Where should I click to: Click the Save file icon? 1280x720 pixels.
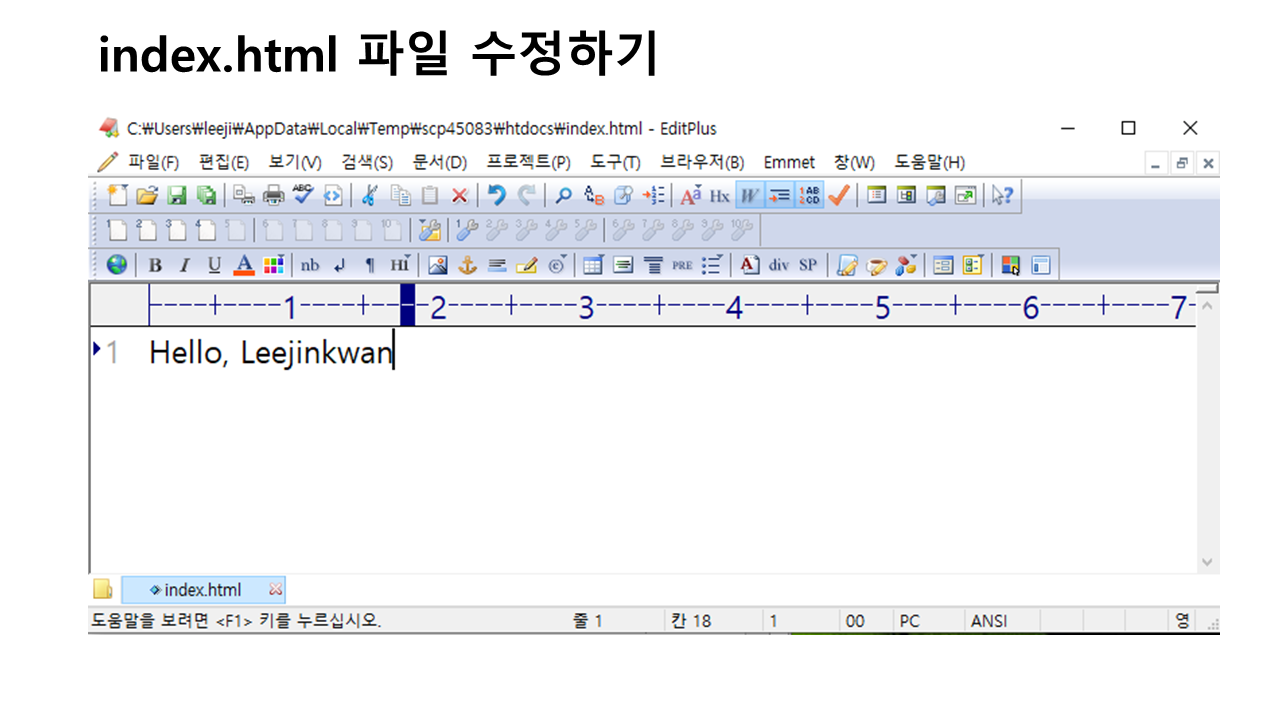click(176, 196)
